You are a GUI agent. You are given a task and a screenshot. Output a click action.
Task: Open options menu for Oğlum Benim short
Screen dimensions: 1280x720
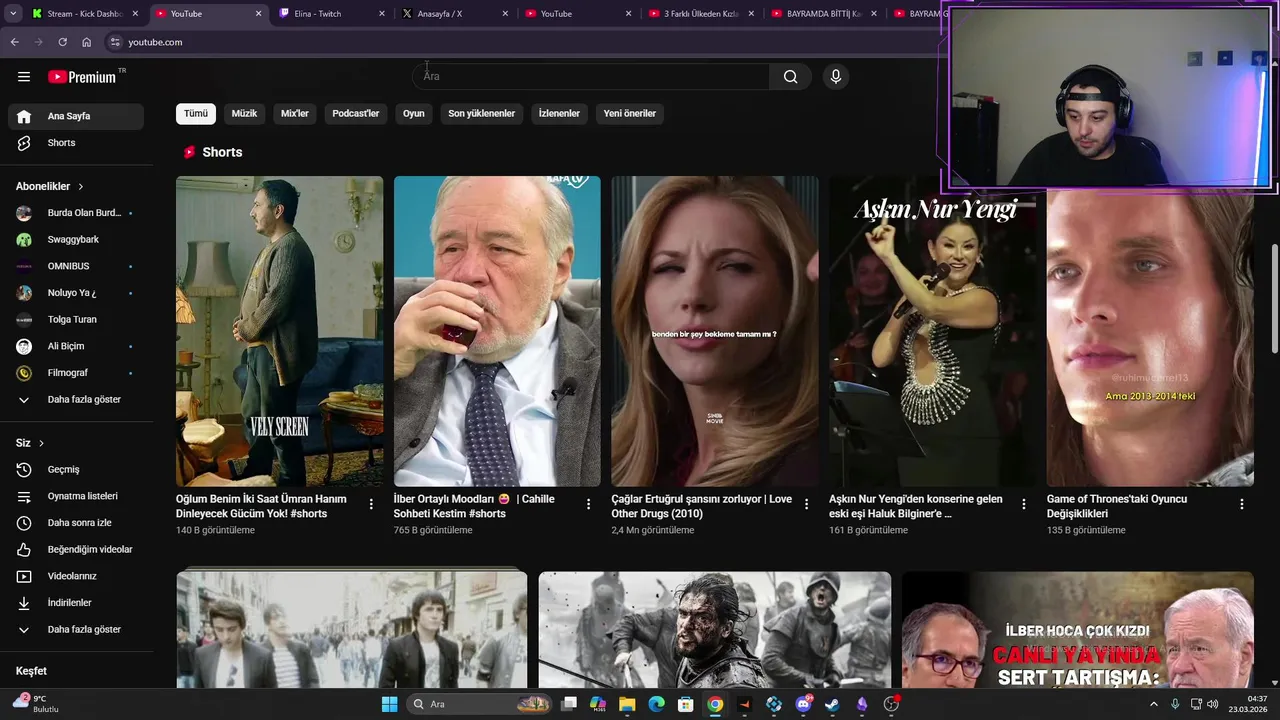pyautogui.click(x=371, y=505)
